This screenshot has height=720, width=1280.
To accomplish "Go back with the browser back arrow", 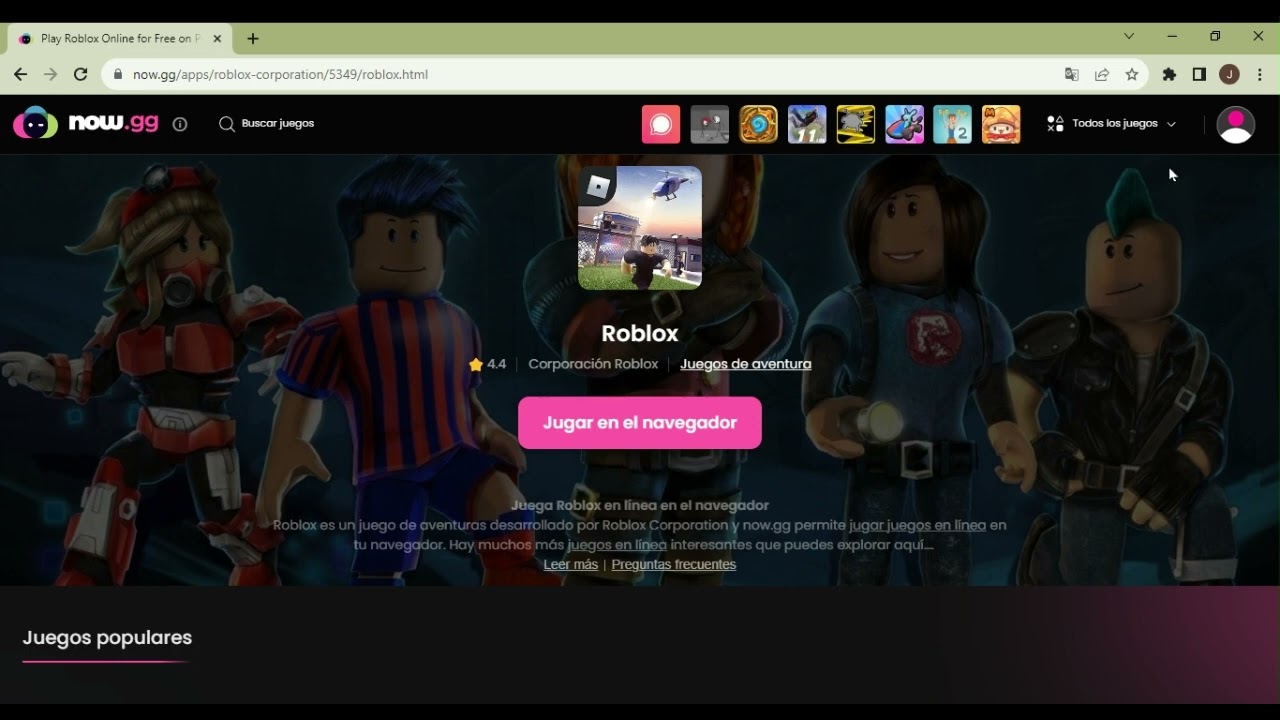I will [20, 74].
